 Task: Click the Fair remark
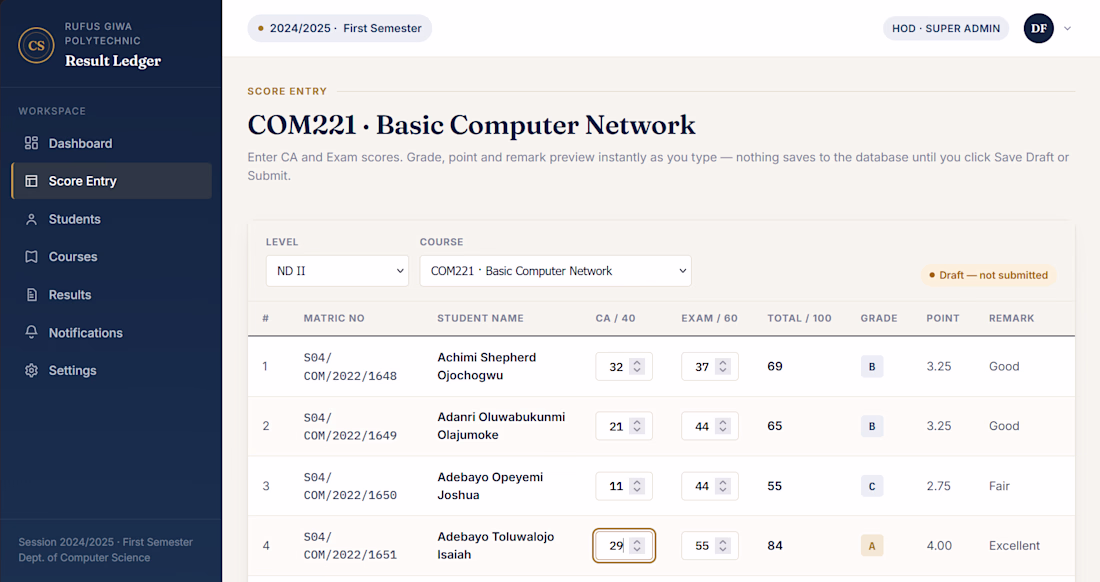(999, 486)
